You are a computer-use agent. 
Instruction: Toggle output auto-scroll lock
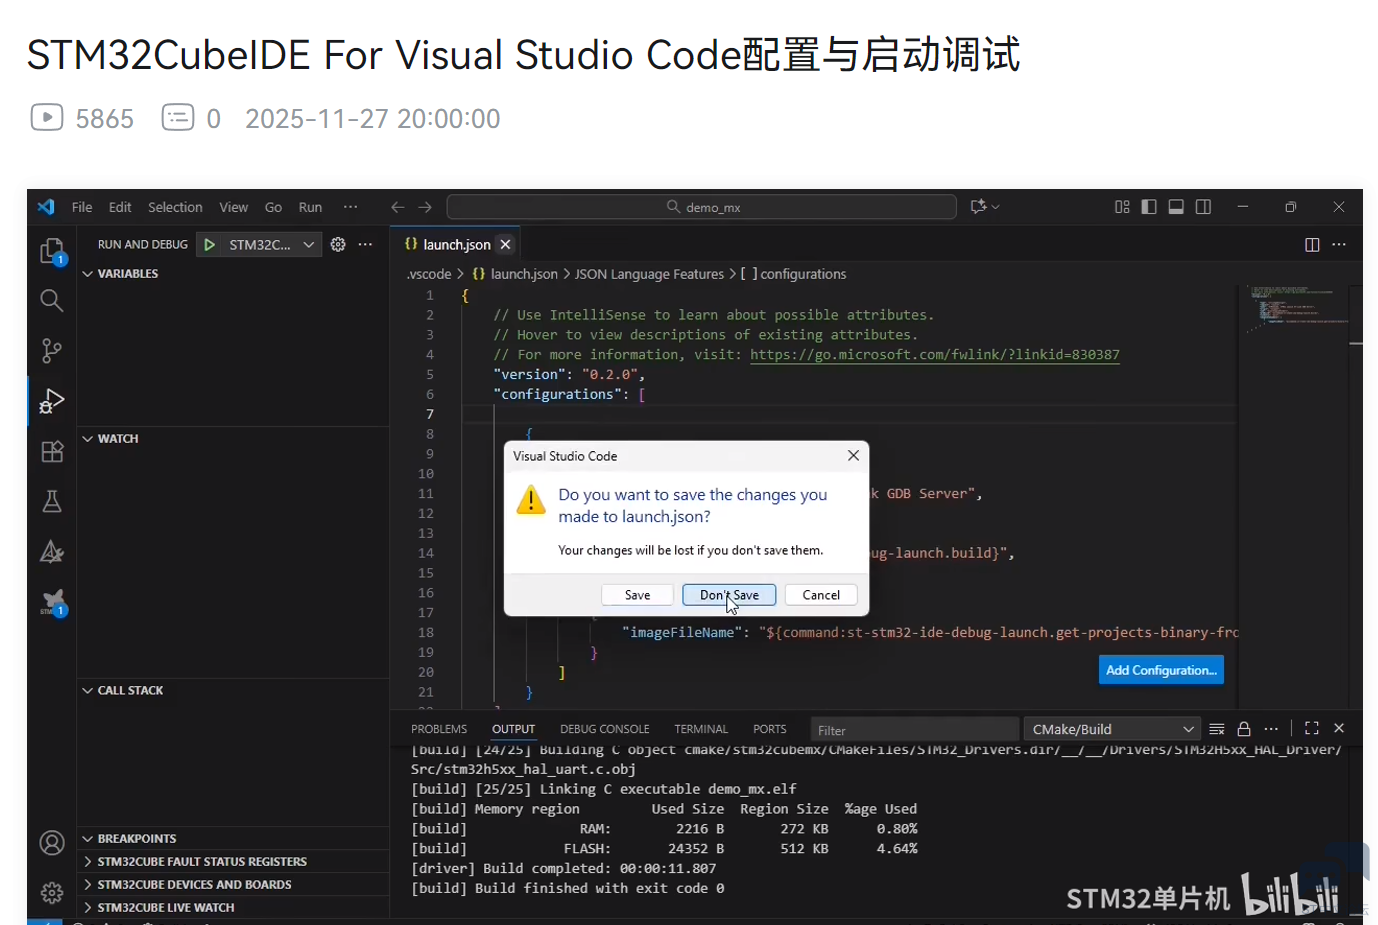[1244, 729]
